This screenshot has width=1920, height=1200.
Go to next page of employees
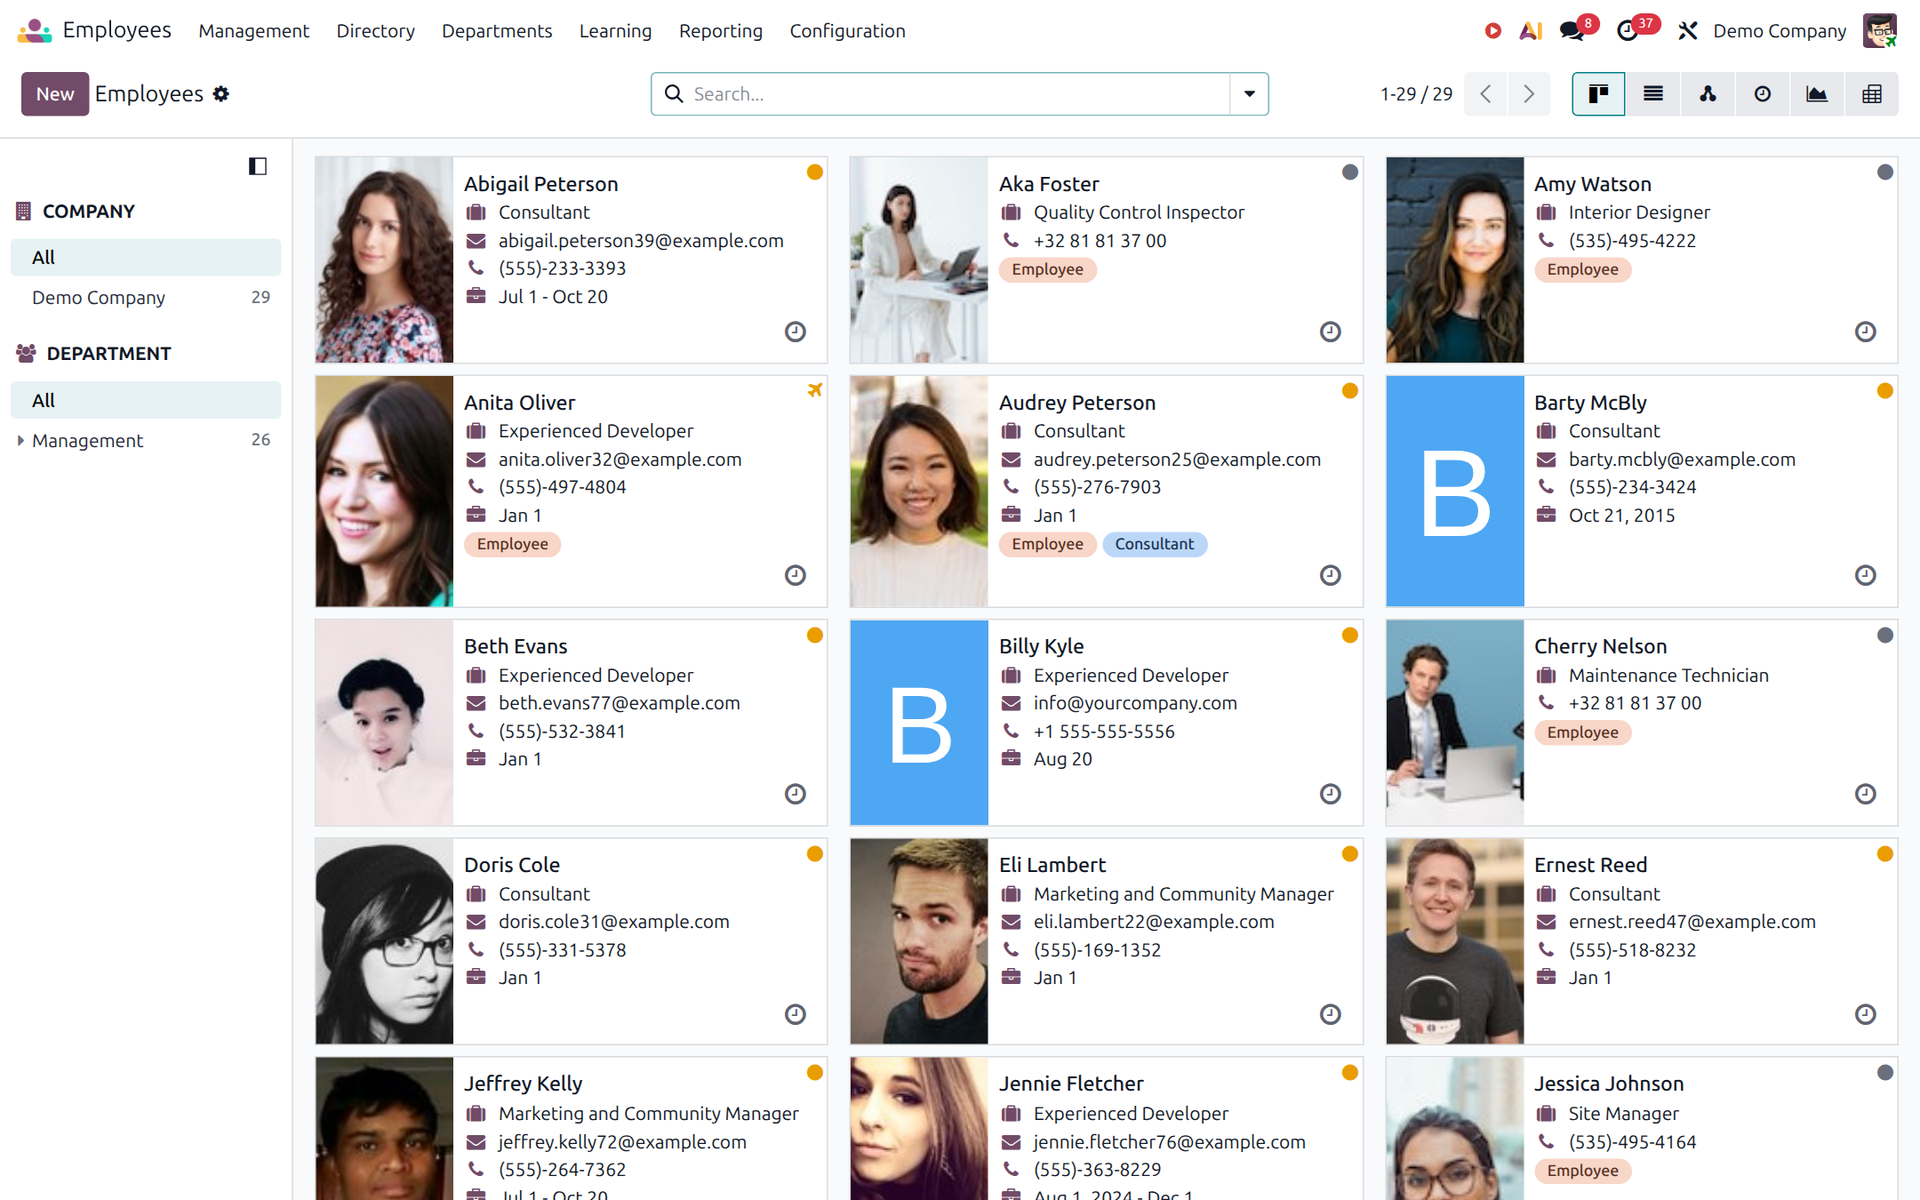tap(1529, 94)
